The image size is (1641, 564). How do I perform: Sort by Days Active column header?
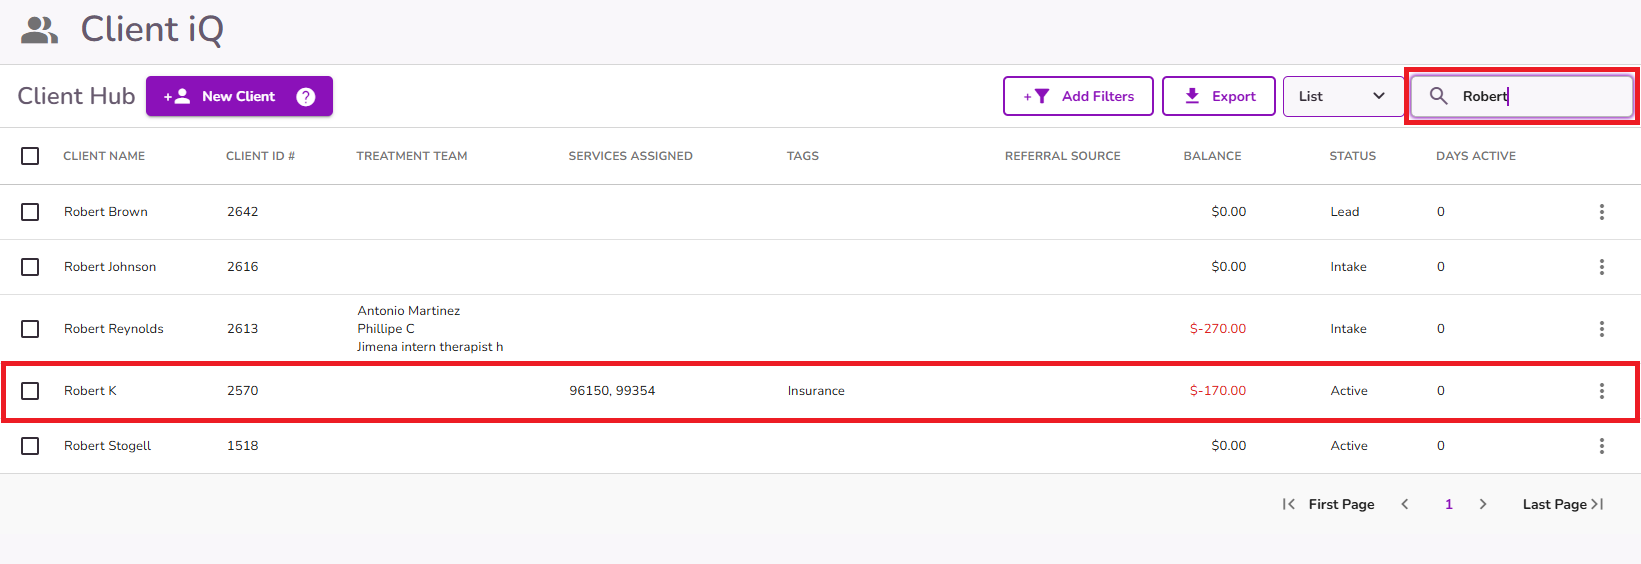(1476, 156)
